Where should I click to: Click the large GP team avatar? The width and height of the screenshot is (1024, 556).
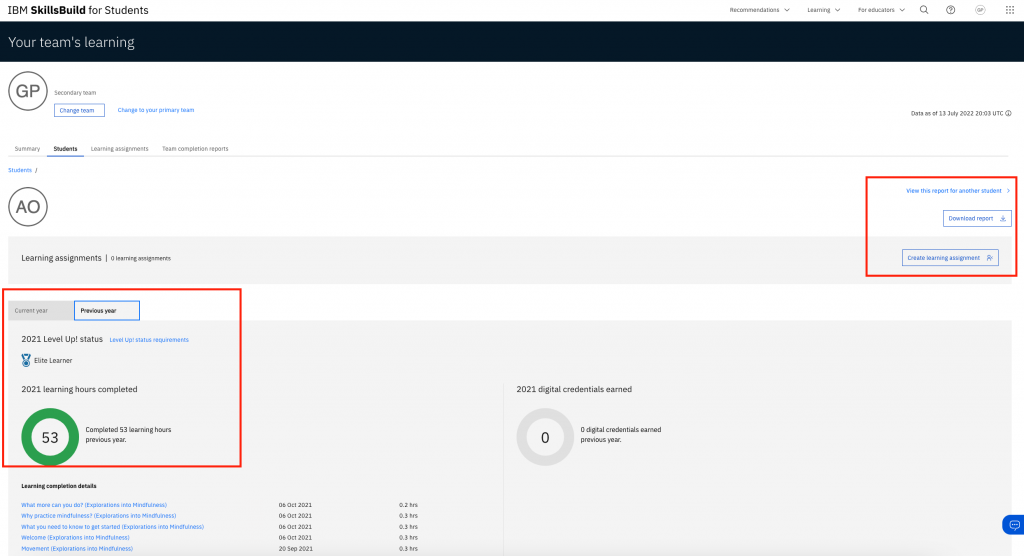[x=28, y=91]
